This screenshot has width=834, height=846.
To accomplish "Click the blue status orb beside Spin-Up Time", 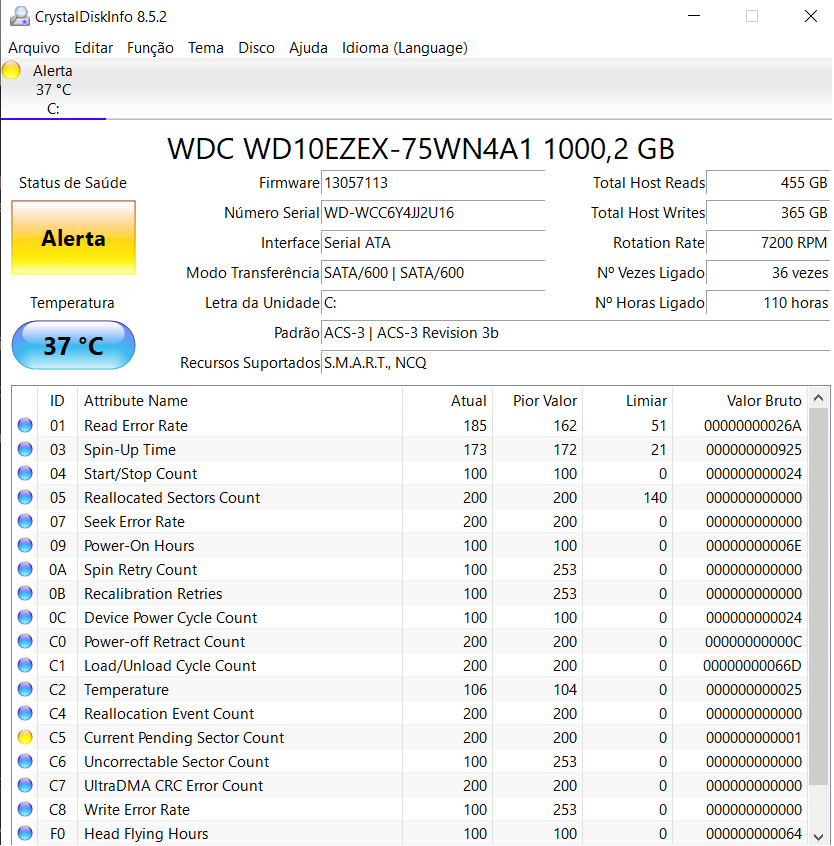I will tap(25, 450).
